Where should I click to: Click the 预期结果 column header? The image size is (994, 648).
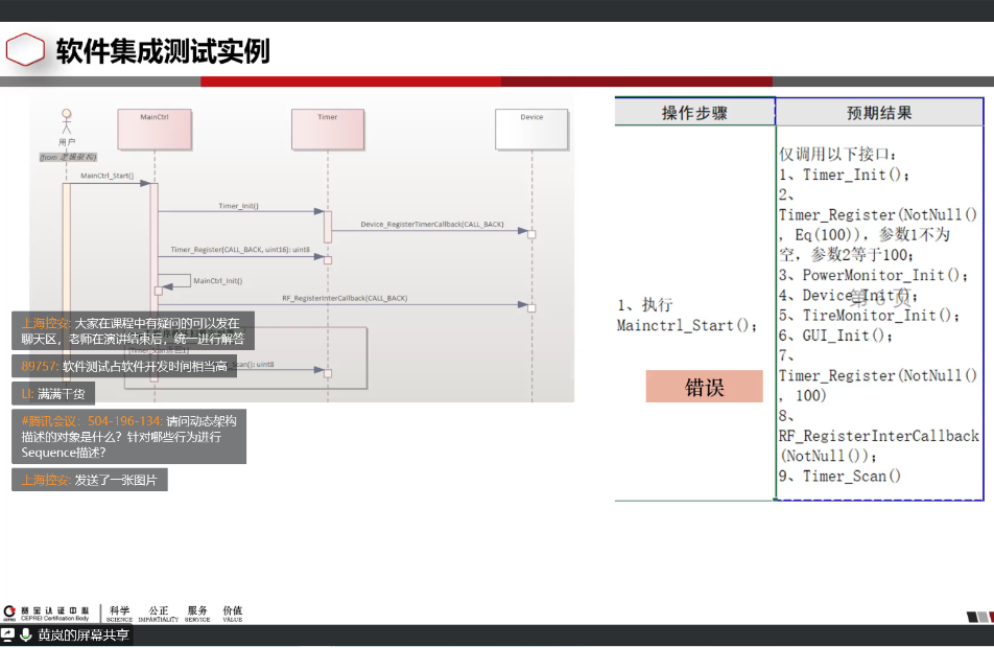point(879,113)
